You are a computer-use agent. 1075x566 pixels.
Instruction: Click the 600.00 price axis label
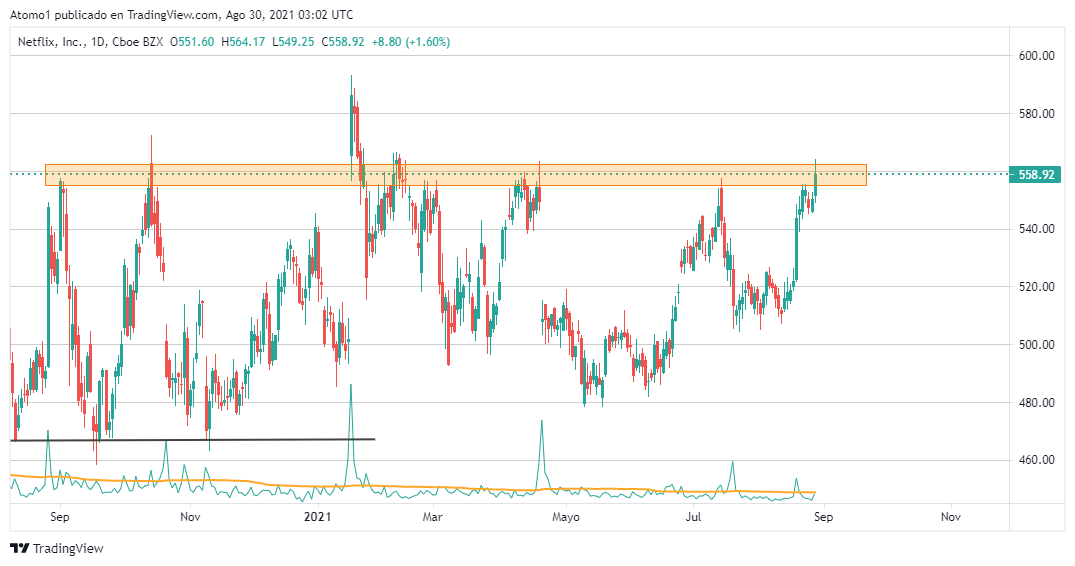click(x=1036, y=56)
